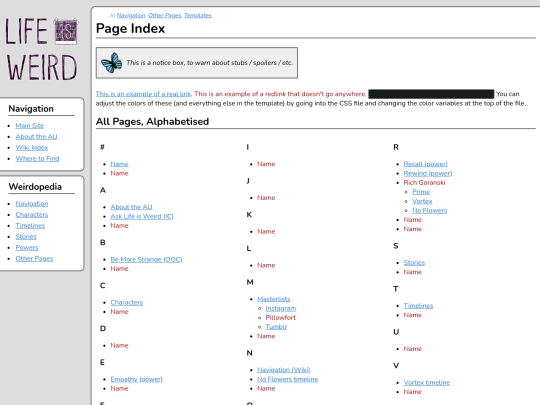Click the blue butterfly notice icon
Screen dimensions: 540x405
click(112, 63)
